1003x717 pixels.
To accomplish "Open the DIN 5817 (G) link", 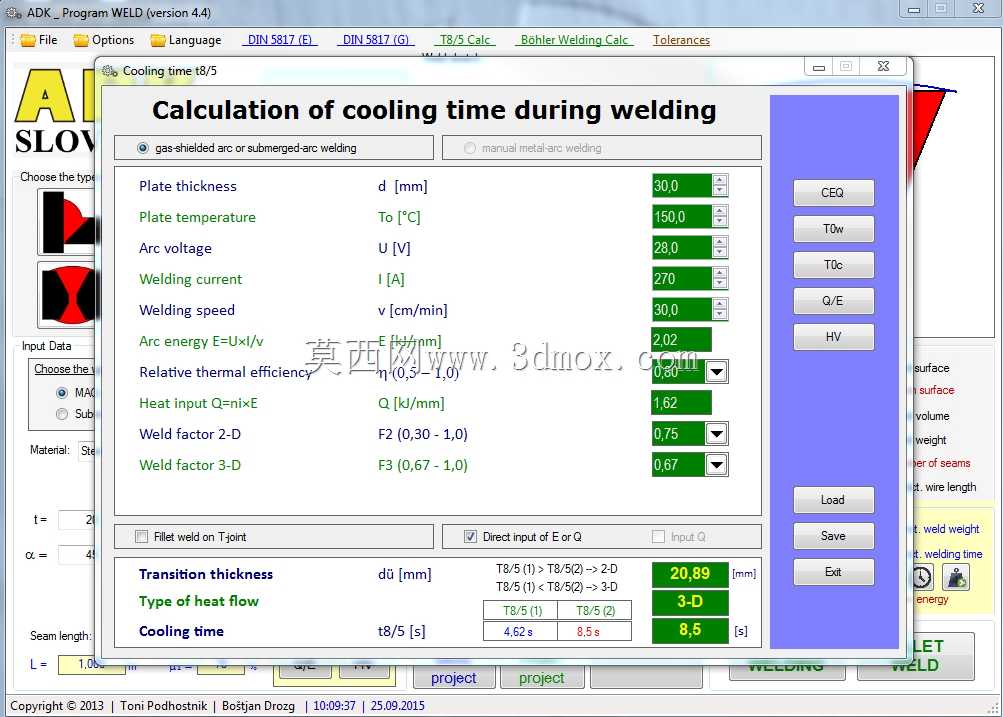I will (375, 40).
